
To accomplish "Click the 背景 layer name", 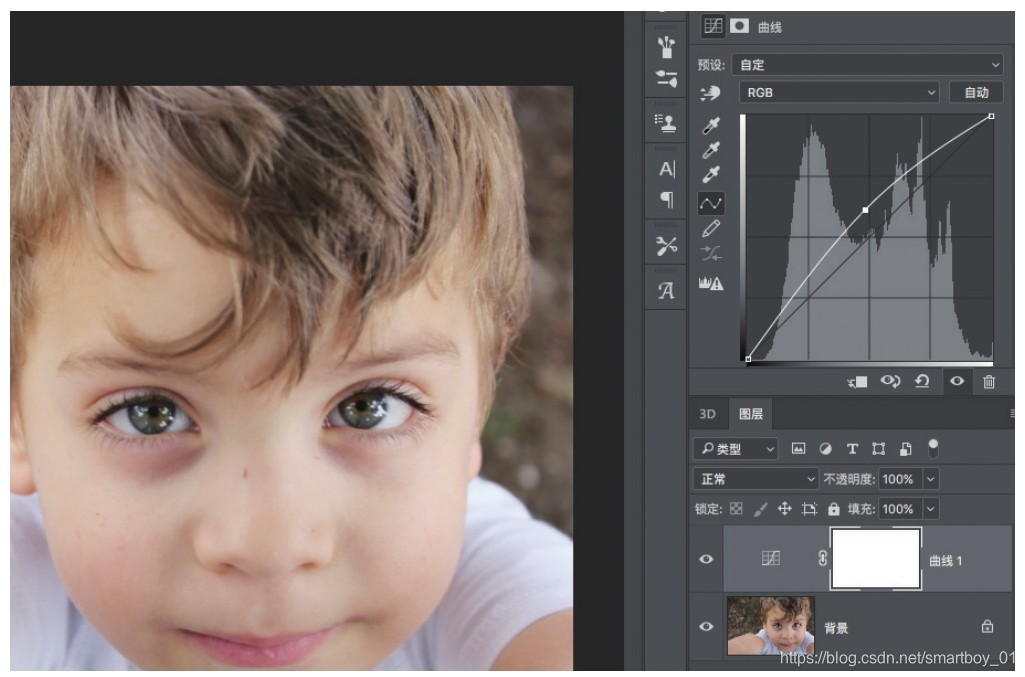I will point(836,628).
